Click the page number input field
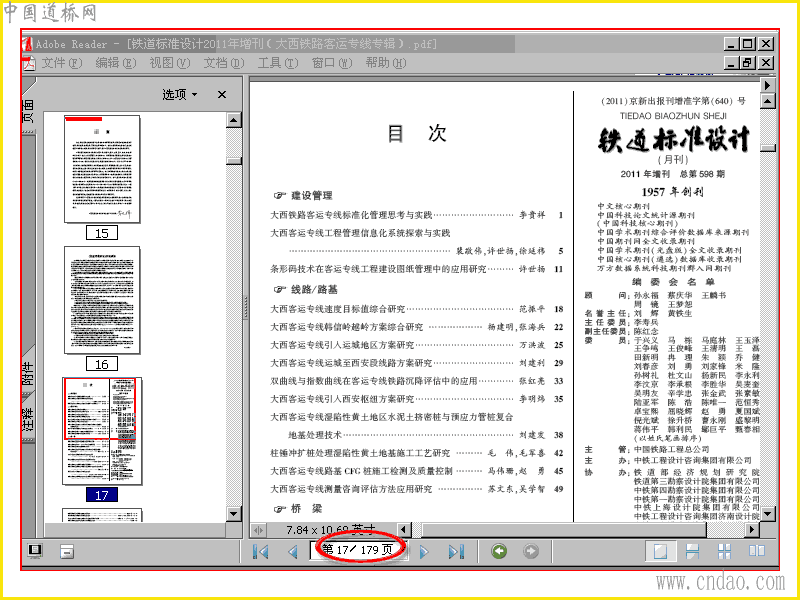Viewport: 800px width, 600px height. click(x=359, y=550)
